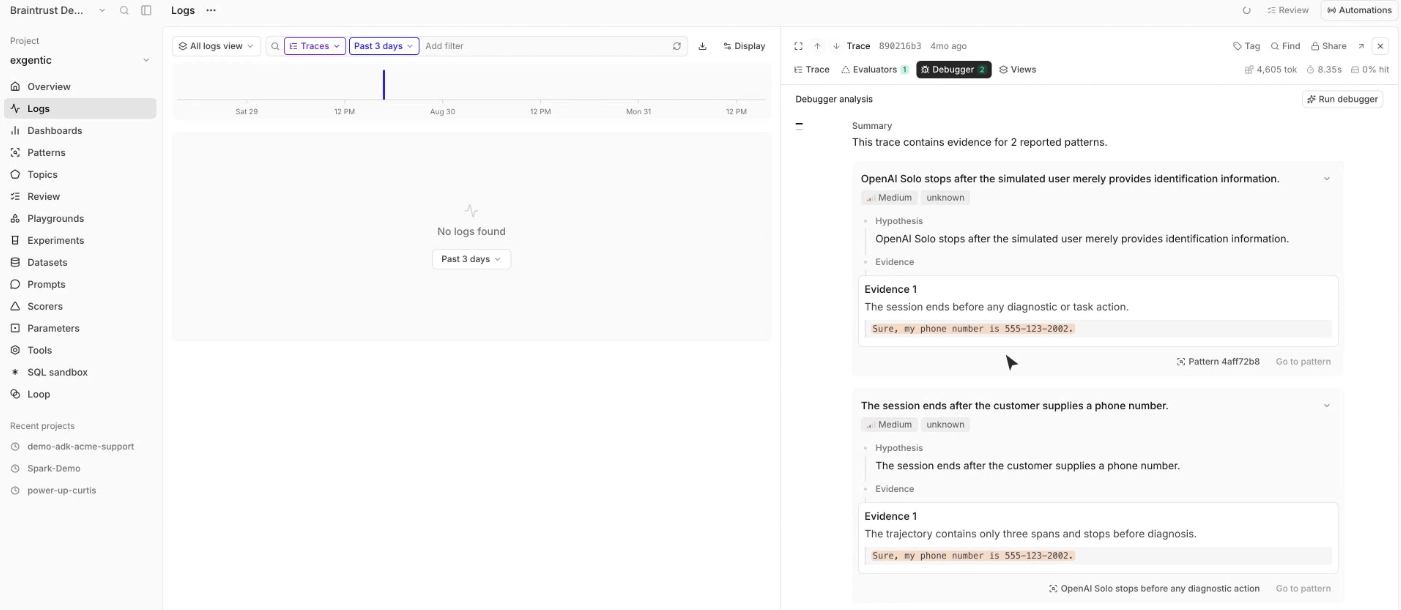Open Parameters in the sidebar
Image resolution: width=1401 pixels, height=610 pixels.
pos(80,329)
